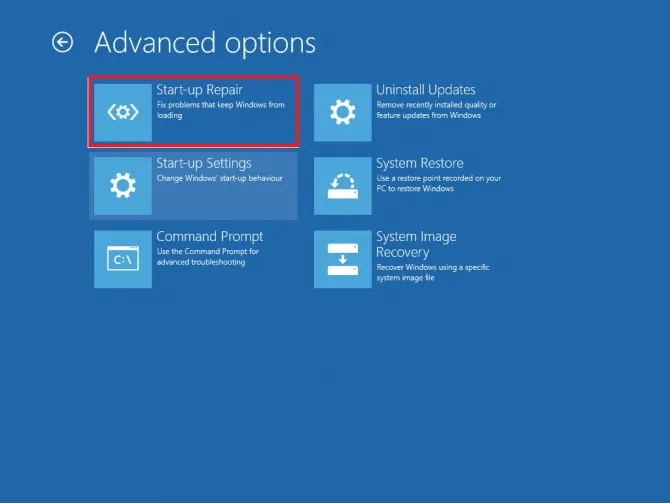
Task: Click the Advanced options heading
Action: (x=205, y=43)
